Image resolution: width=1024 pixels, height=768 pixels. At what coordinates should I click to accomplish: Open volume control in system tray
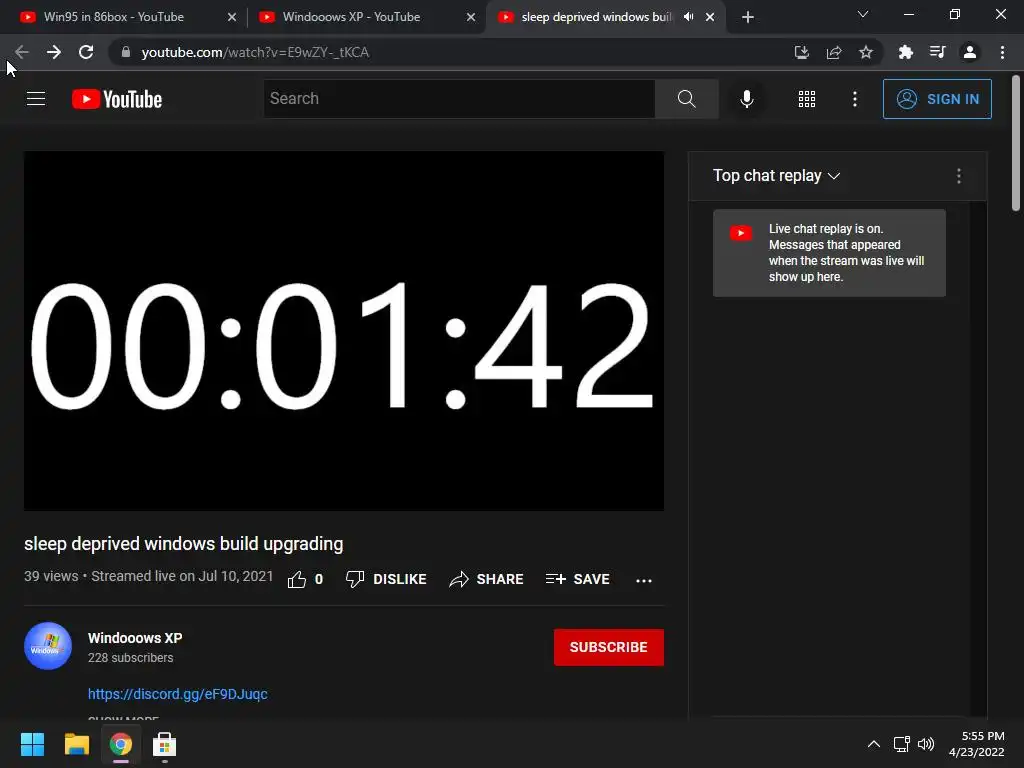[926, 744]
